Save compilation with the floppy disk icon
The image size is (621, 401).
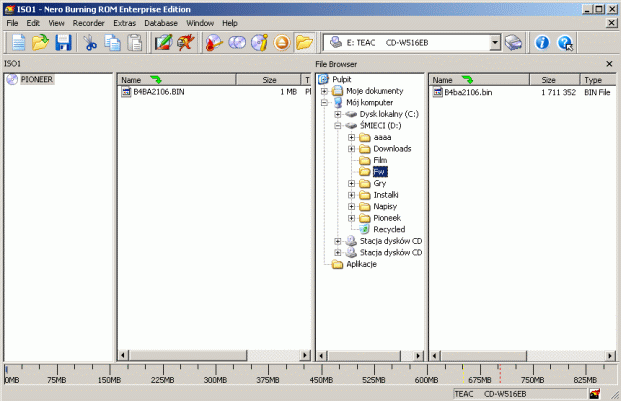click(x=63, y=42)
